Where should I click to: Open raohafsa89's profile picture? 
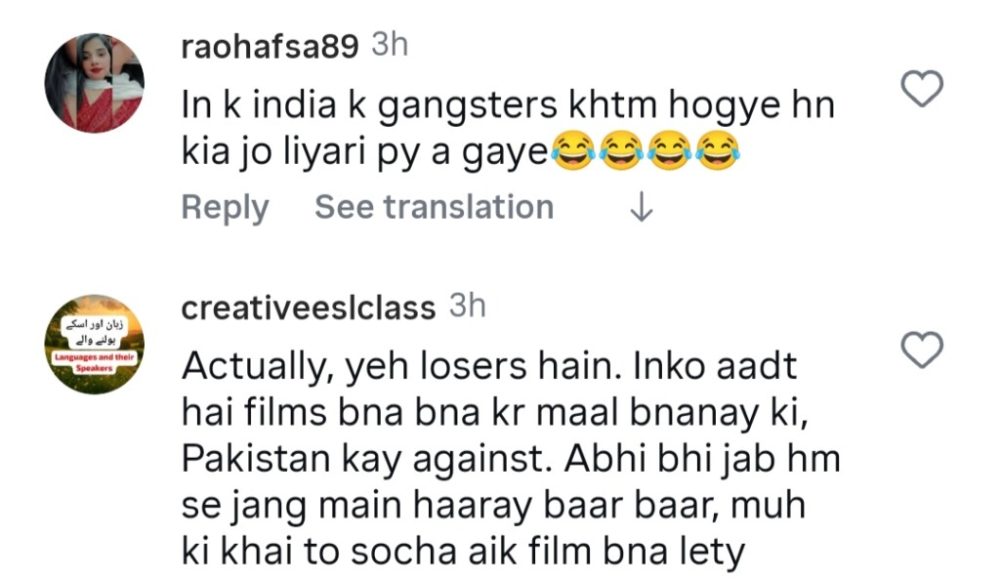(97, 81)
